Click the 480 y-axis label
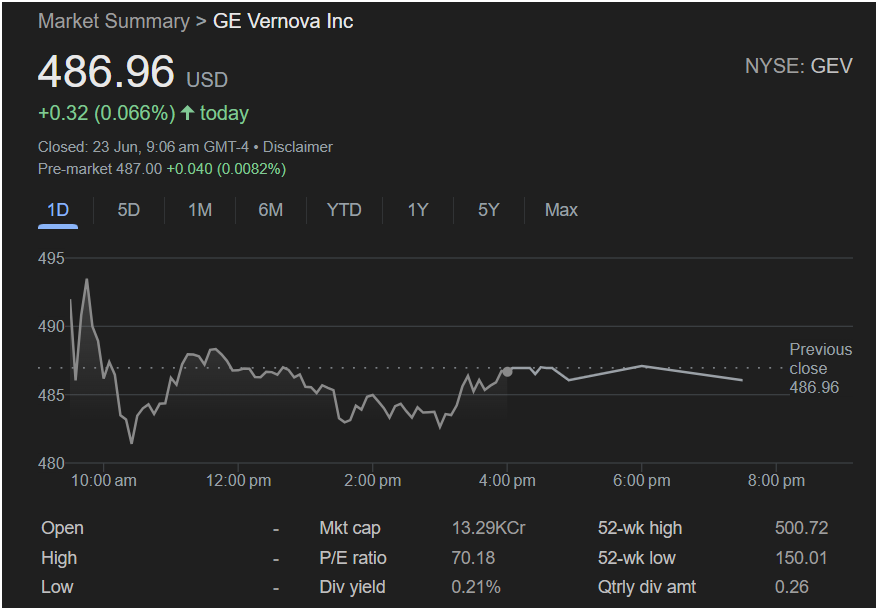 click(x=52, y=464)
